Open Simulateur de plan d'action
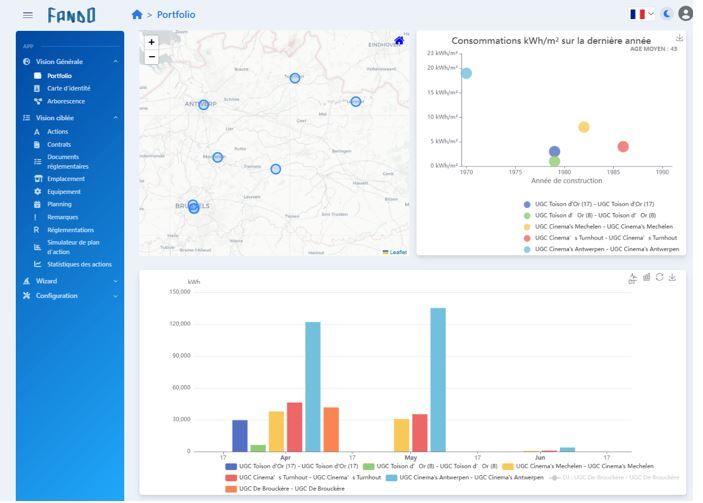703x503 pixels. click(73, 247)
